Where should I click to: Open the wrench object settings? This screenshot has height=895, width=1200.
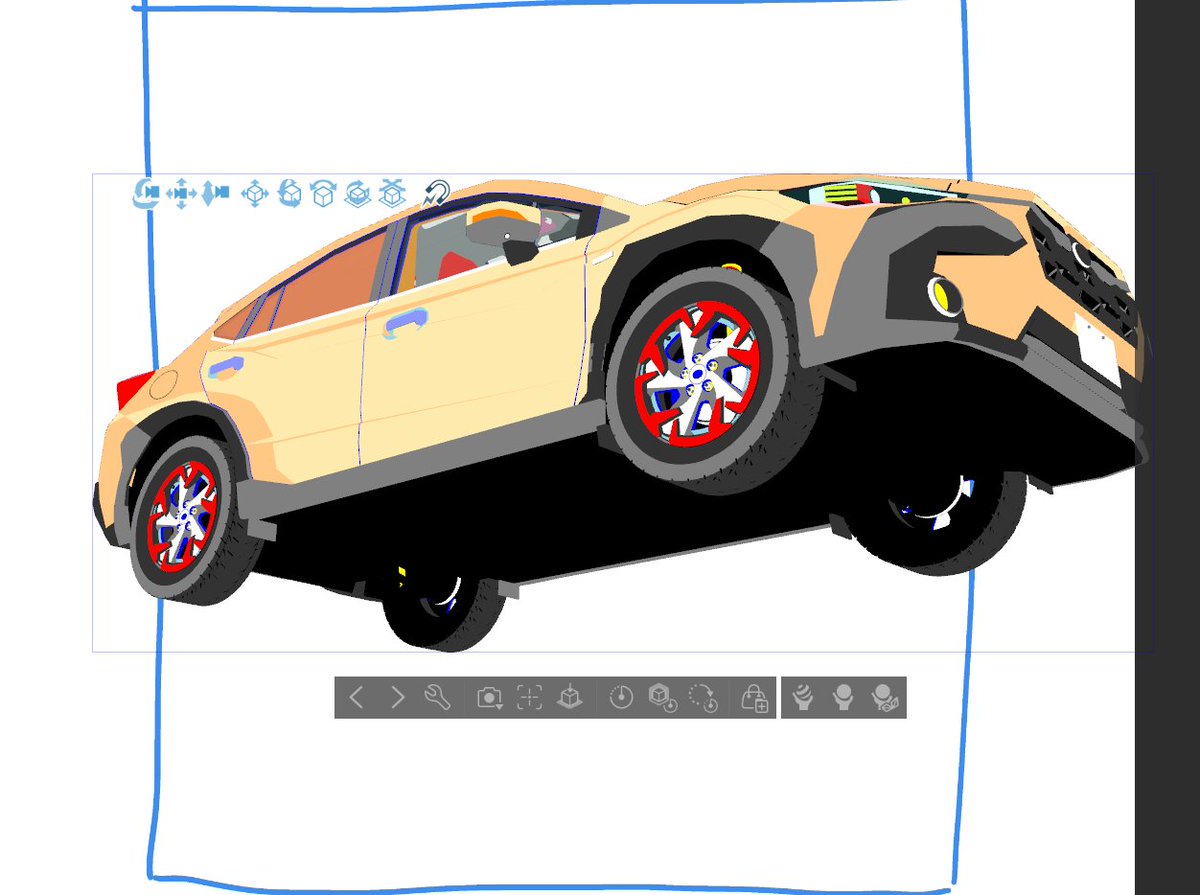click(438, 698)
